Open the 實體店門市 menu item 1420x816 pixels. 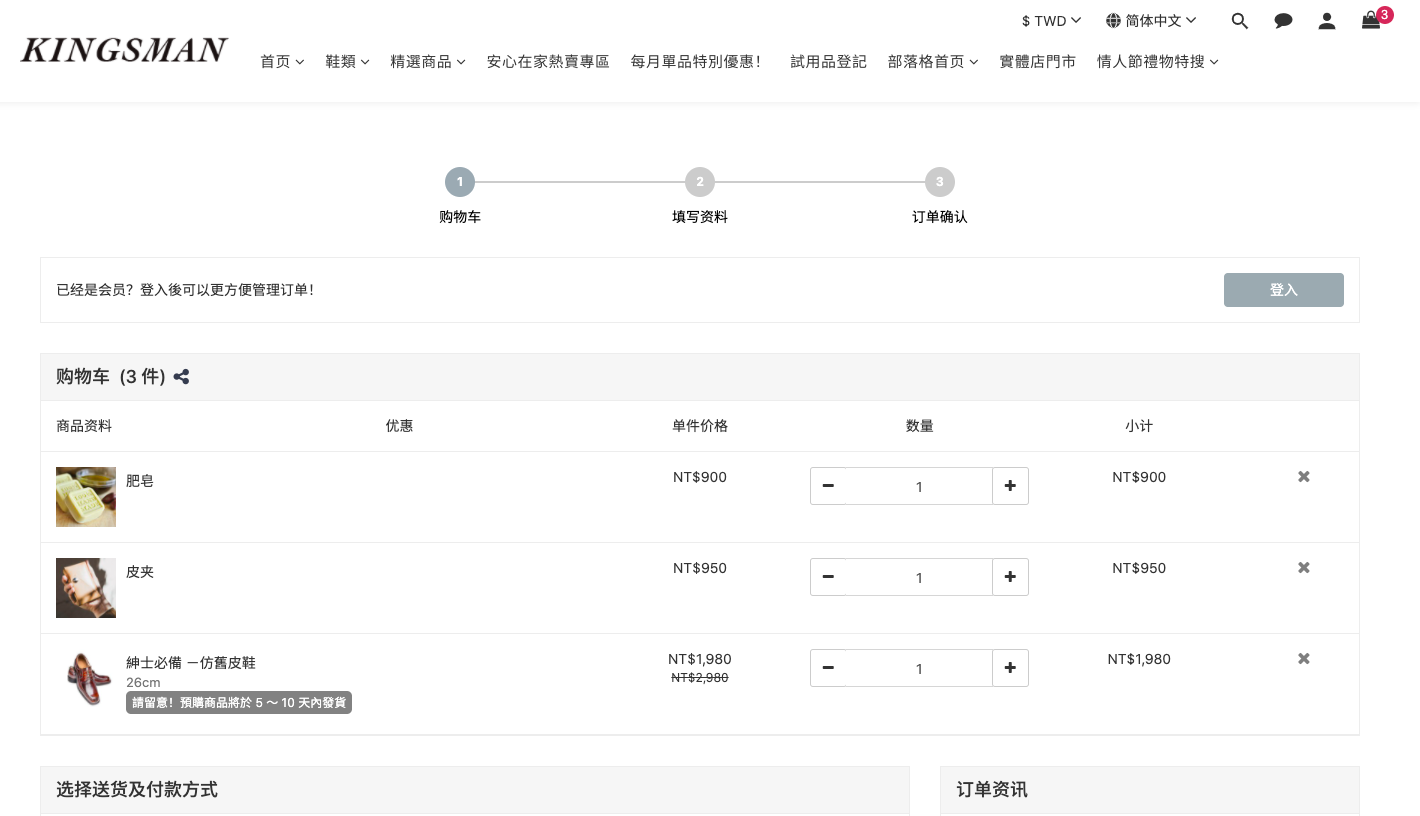point(1038,62)
